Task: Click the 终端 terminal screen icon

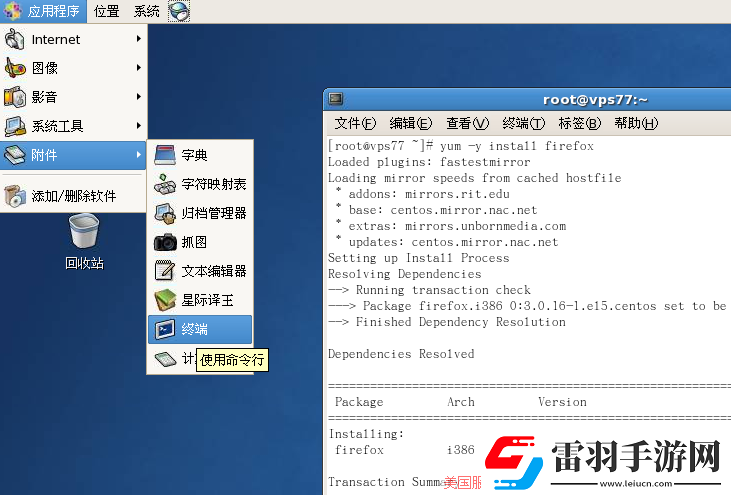Action: 165,330
